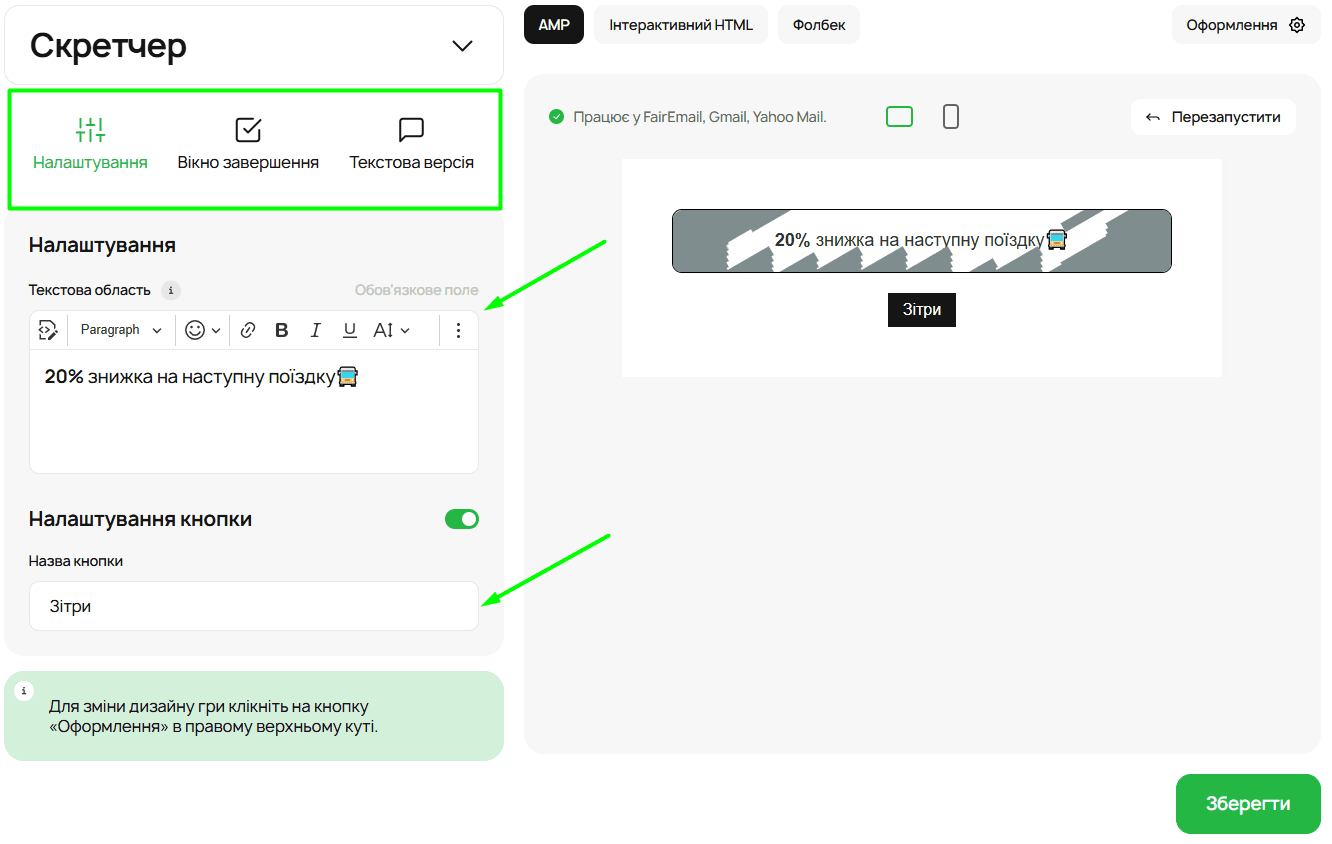Image resolution: width=1332 pixels, height=844 pixels.
Task: Collapse the Скретчер panel chevron
Action: pyautogui.click(x=462, y=46)
